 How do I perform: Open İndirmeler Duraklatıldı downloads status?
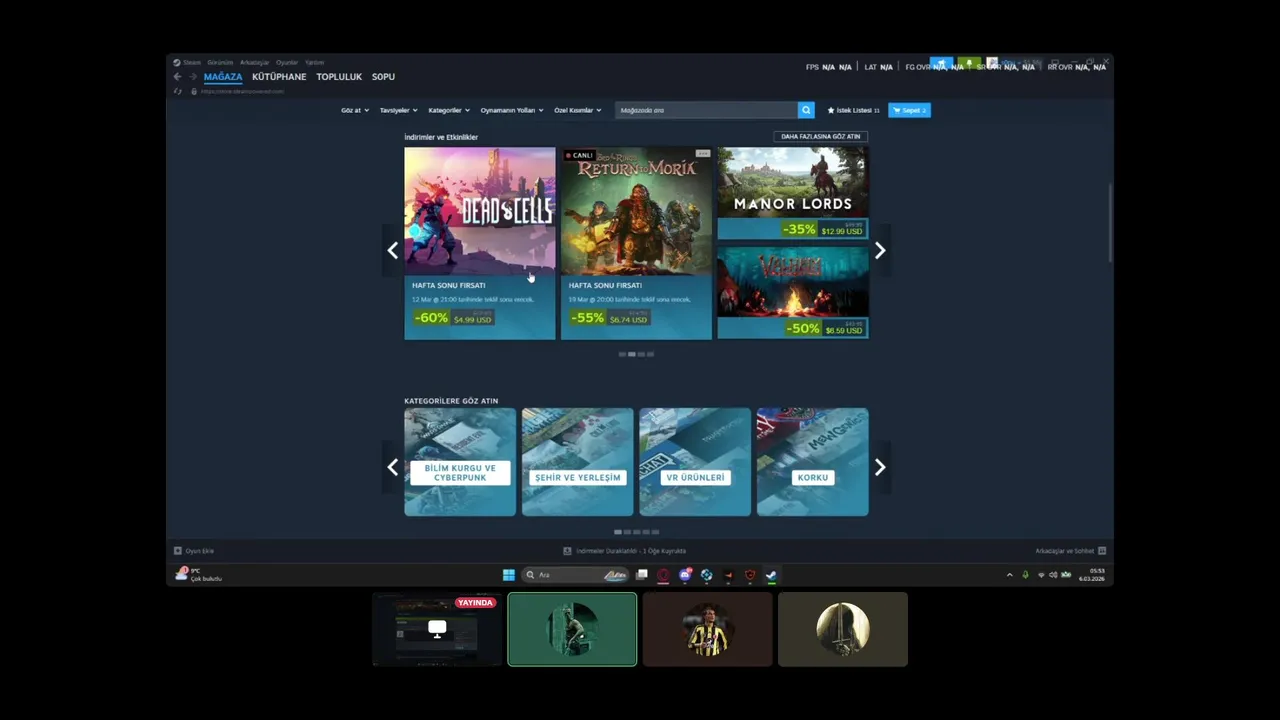point(625,551)
